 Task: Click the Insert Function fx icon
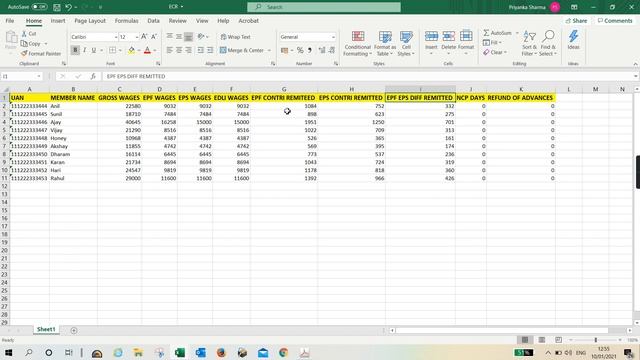click(93, 76)
